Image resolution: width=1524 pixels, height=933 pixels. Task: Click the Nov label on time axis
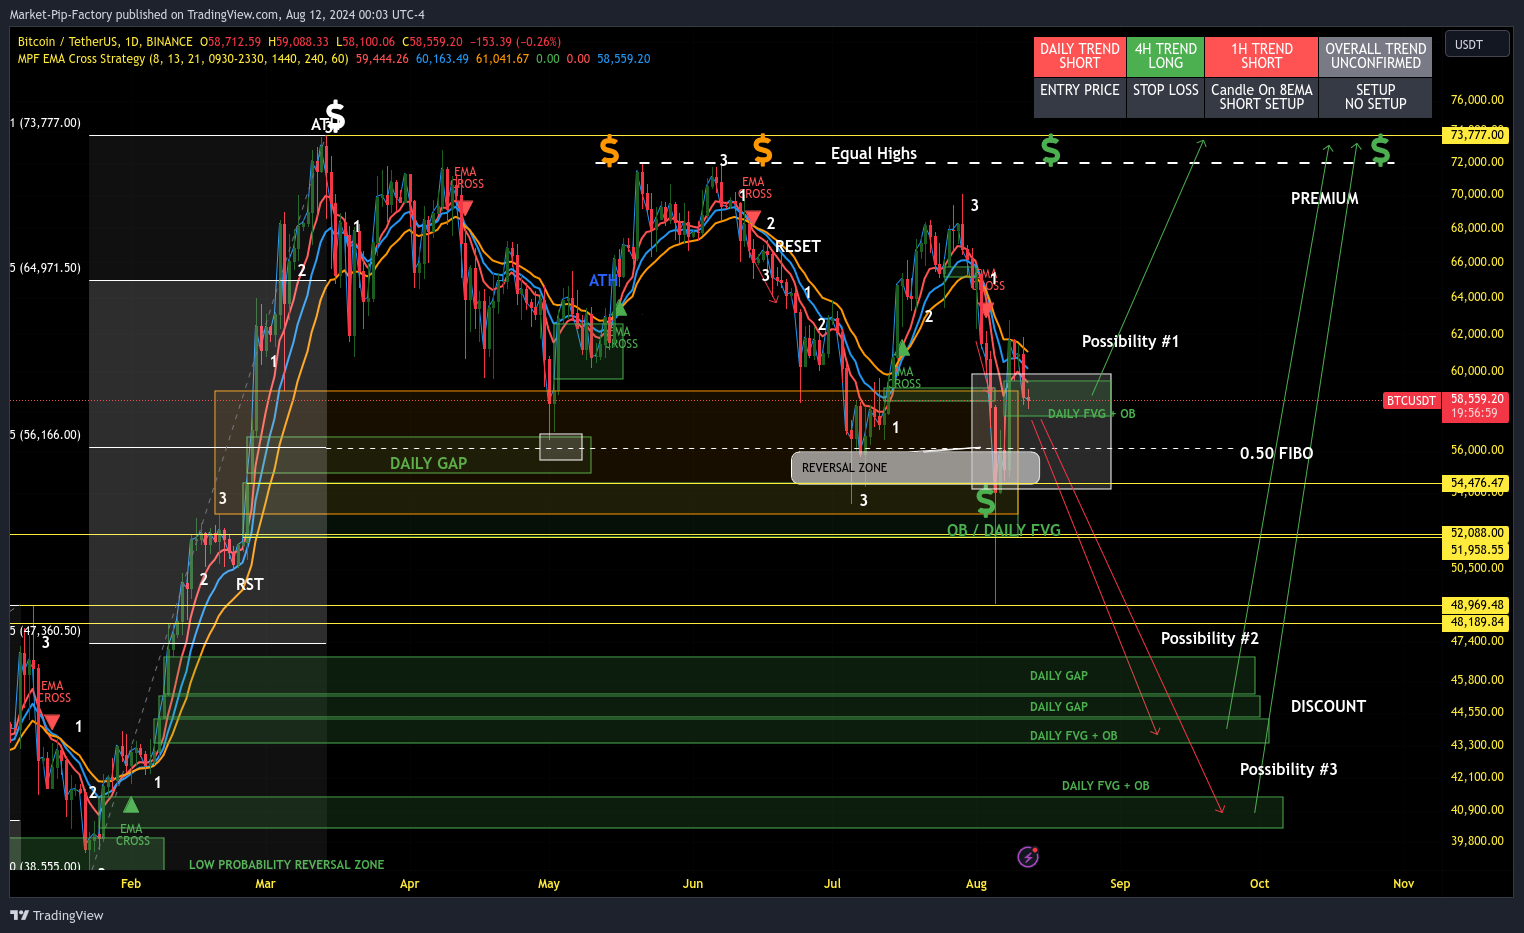click(x=1404, y=884)
